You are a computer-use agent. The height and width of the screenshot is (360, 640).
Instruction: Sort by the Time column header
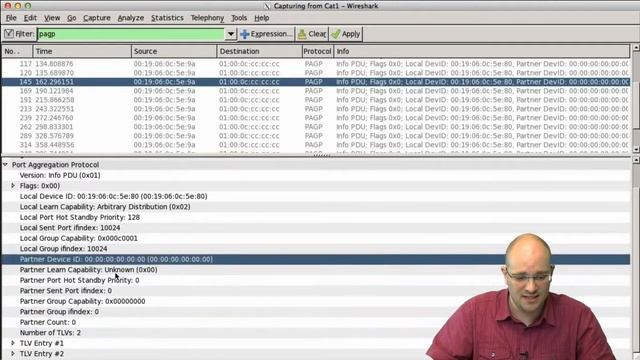click(x=82, y=51)
